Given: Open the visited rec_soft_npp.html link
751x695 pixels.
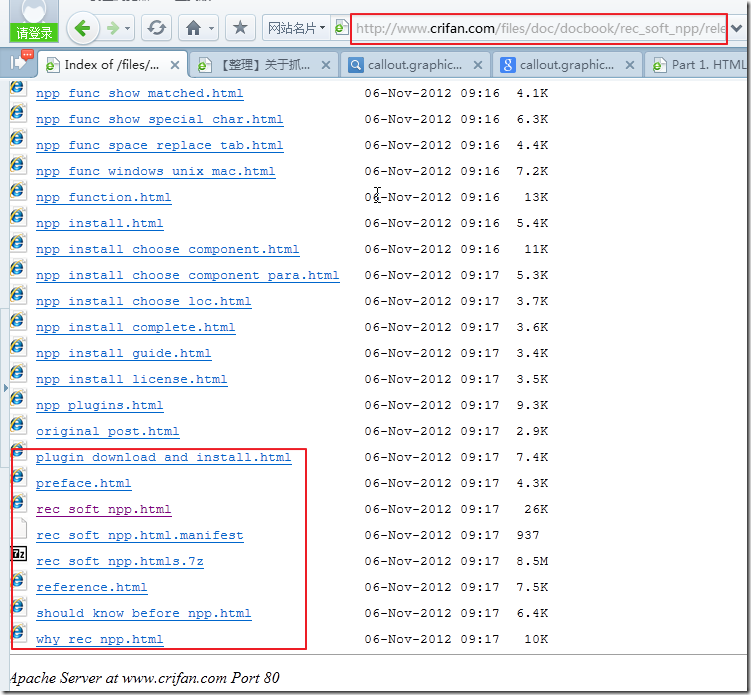Looking at the screenshot, I should coord(103,509).
